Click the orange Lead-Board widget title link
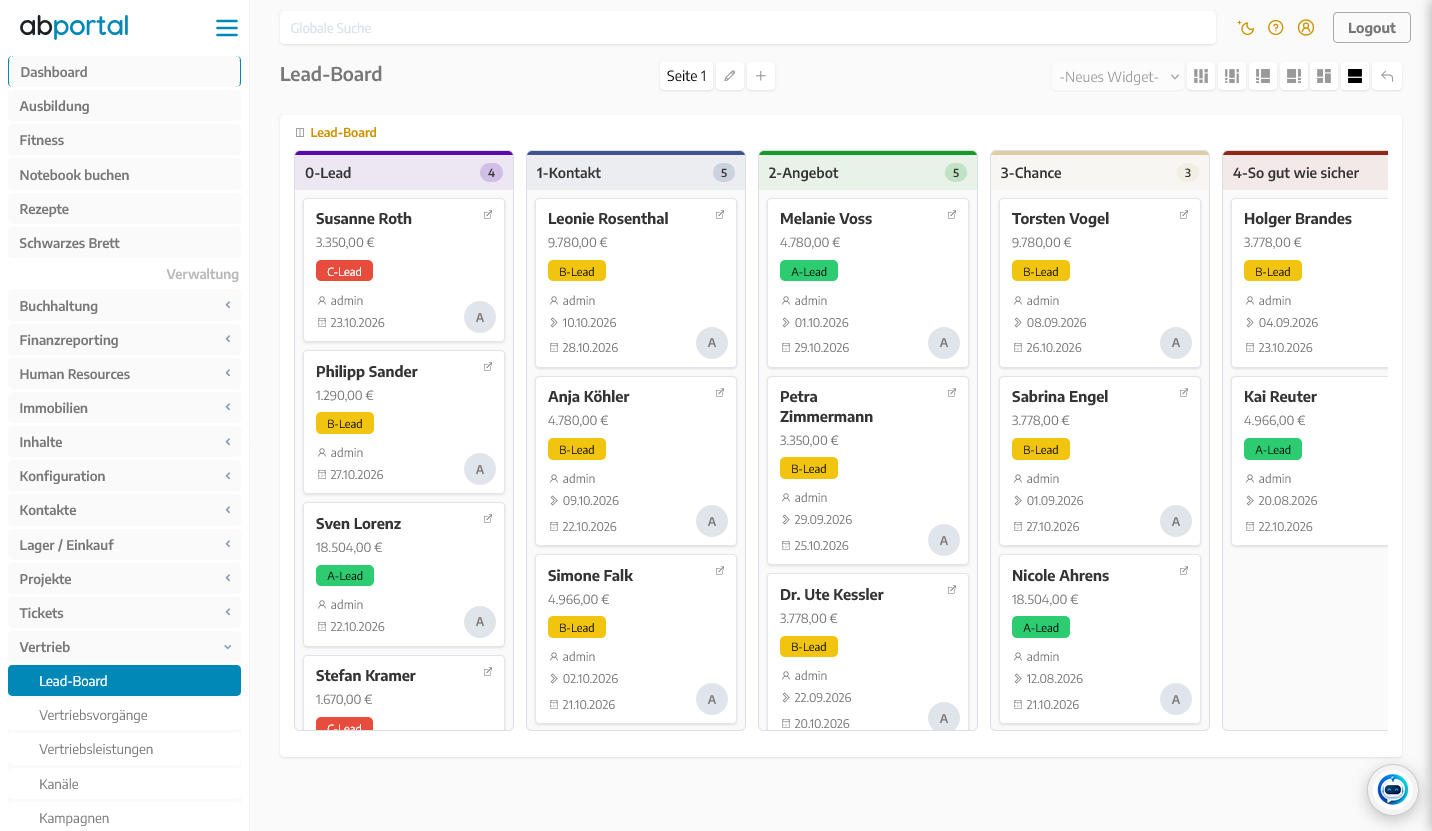 343,132
